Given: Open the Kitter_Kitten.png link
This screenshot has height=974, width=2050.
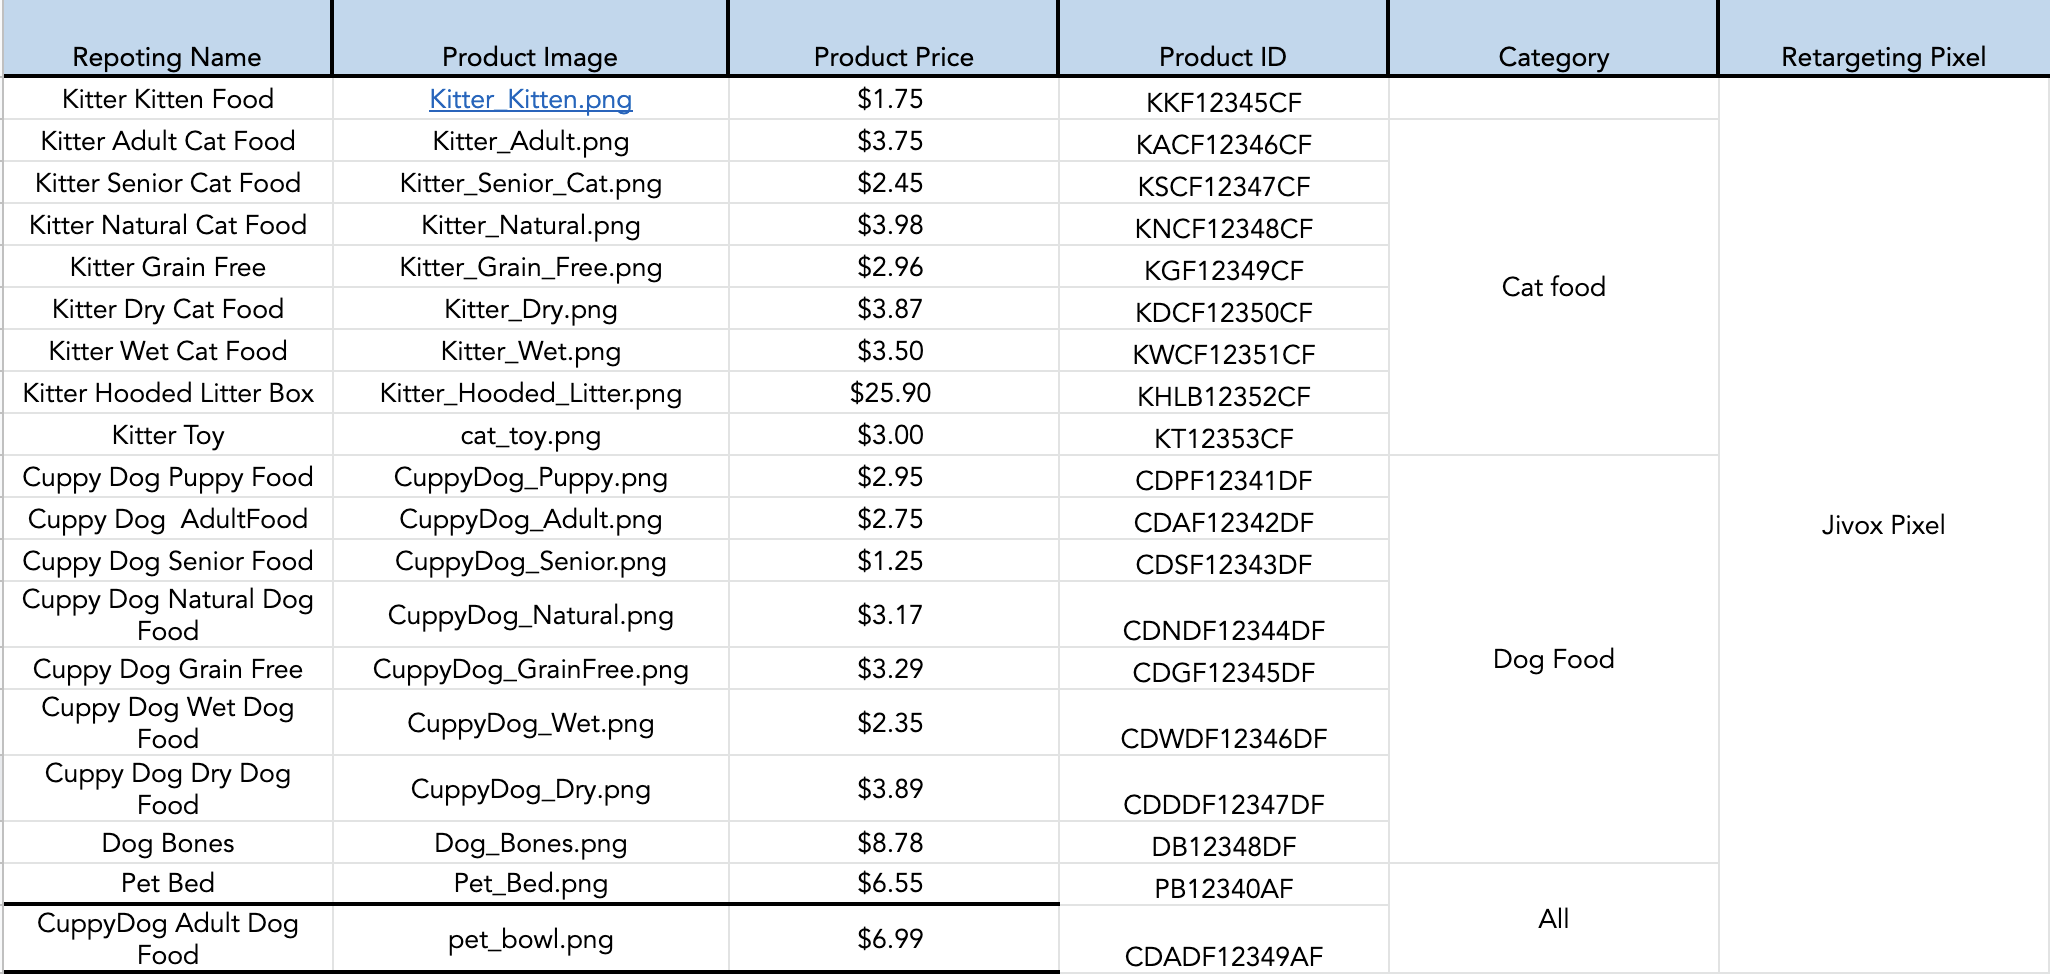Looking at the screenshot, I should click(x=530, y=99).
